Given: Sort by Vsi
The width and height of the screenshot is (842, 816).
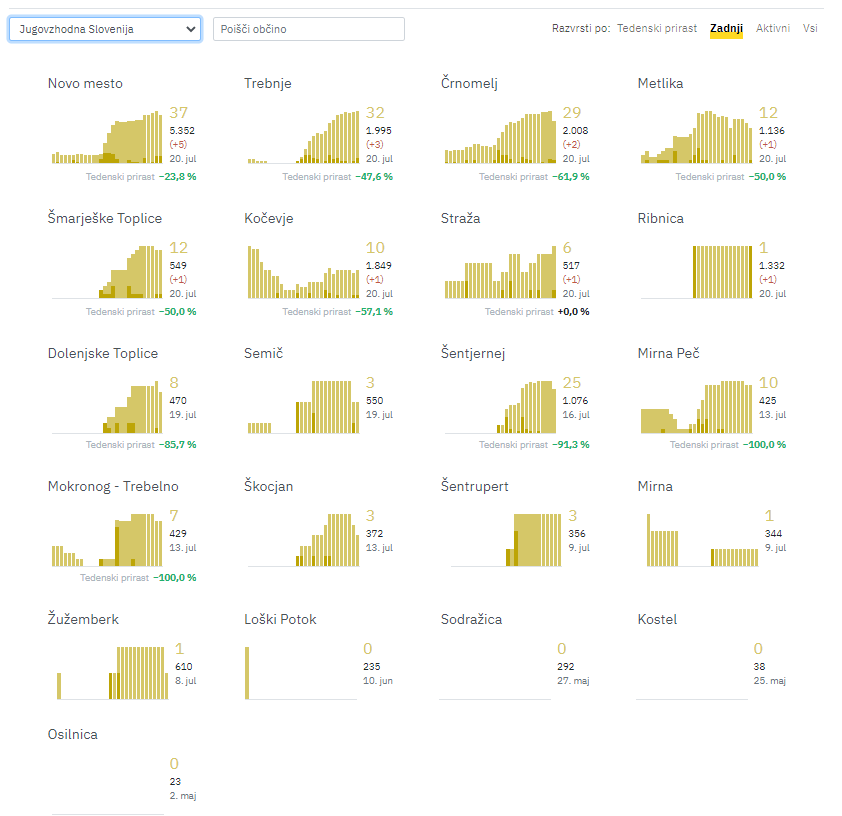Looking at the screenshot, I should (810, 28).
